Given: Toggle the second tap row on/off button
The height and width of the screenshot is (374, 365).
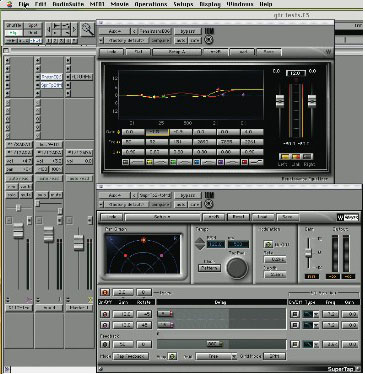Looking at the screenshot, I should 105,325.
